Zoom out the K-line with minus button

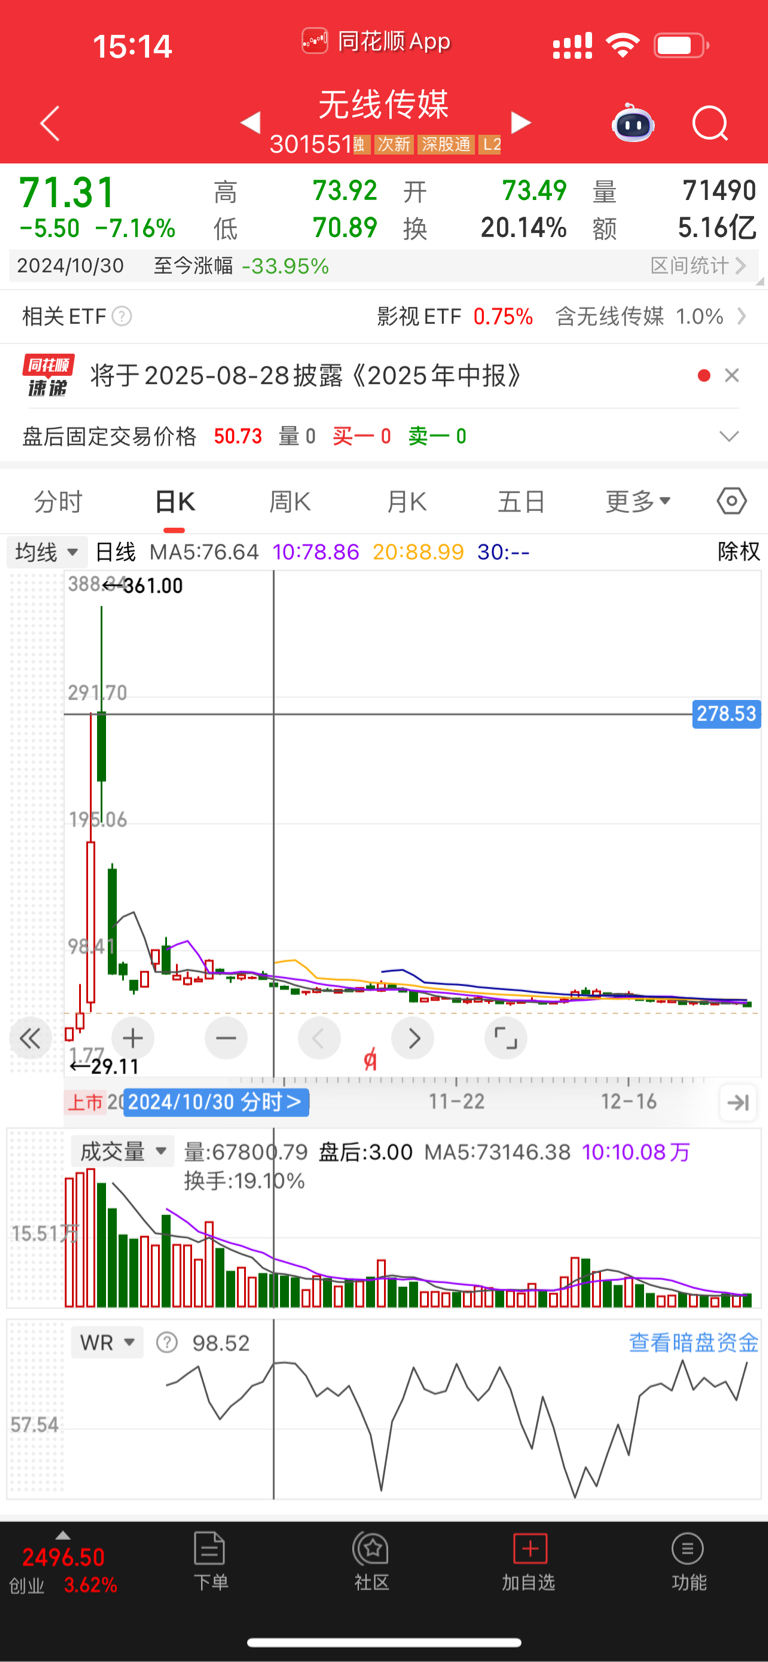226,1038
